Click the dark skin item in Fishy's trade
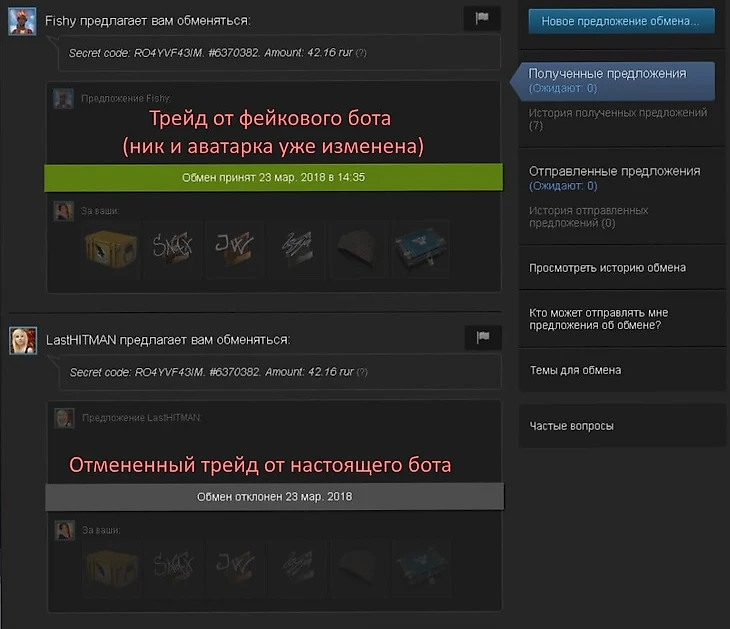 point(359,249)
